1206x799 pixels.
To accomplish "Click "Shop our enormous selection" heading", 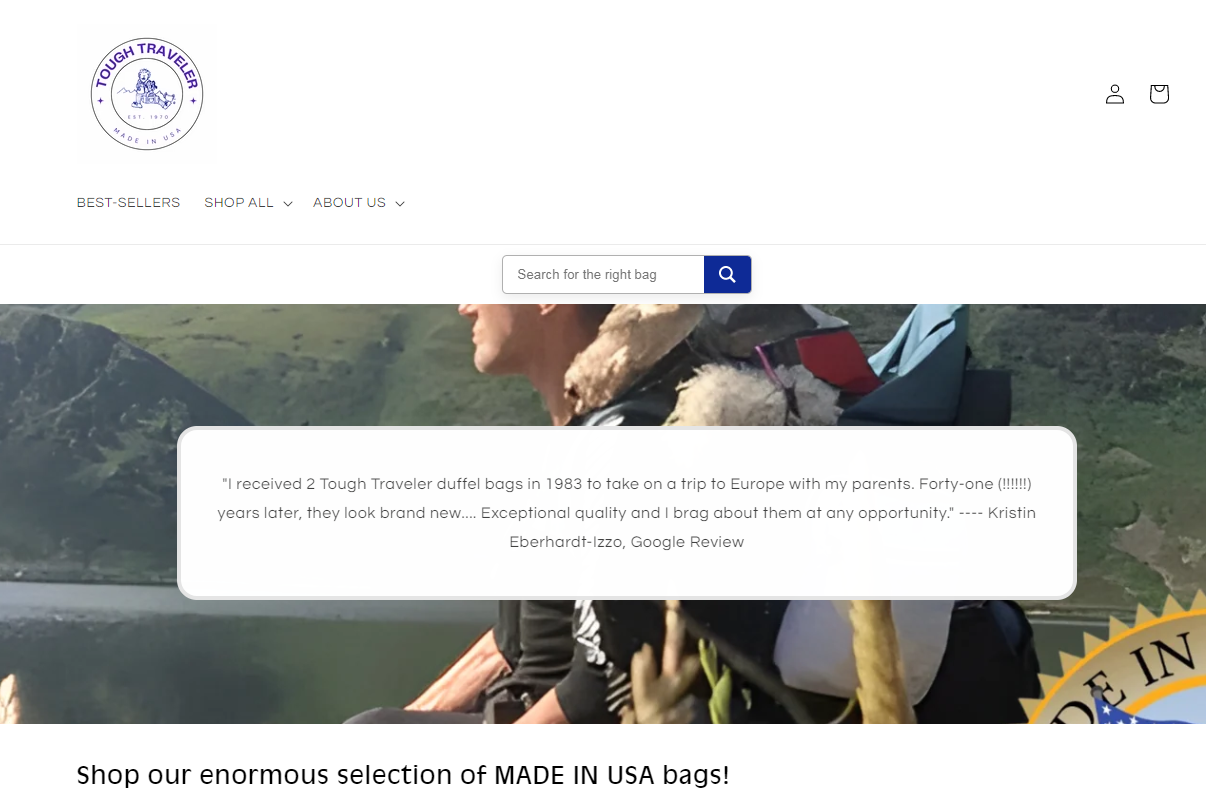I will 403,775.
